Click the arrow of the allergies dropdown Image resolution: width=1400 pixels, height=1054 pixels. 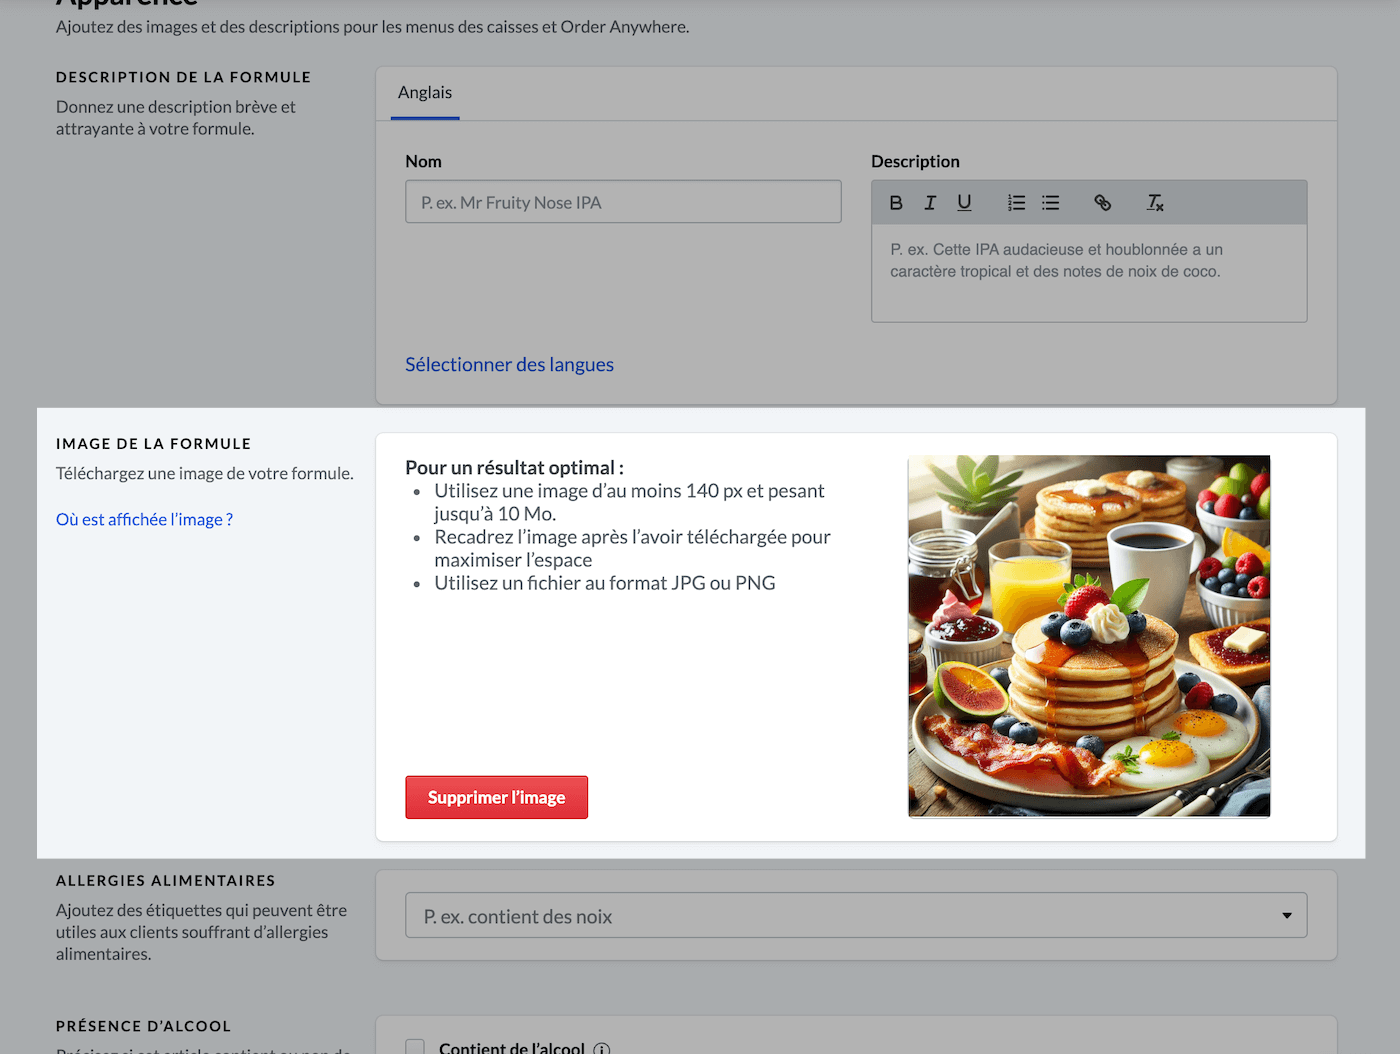click(x=1286, y=916)
